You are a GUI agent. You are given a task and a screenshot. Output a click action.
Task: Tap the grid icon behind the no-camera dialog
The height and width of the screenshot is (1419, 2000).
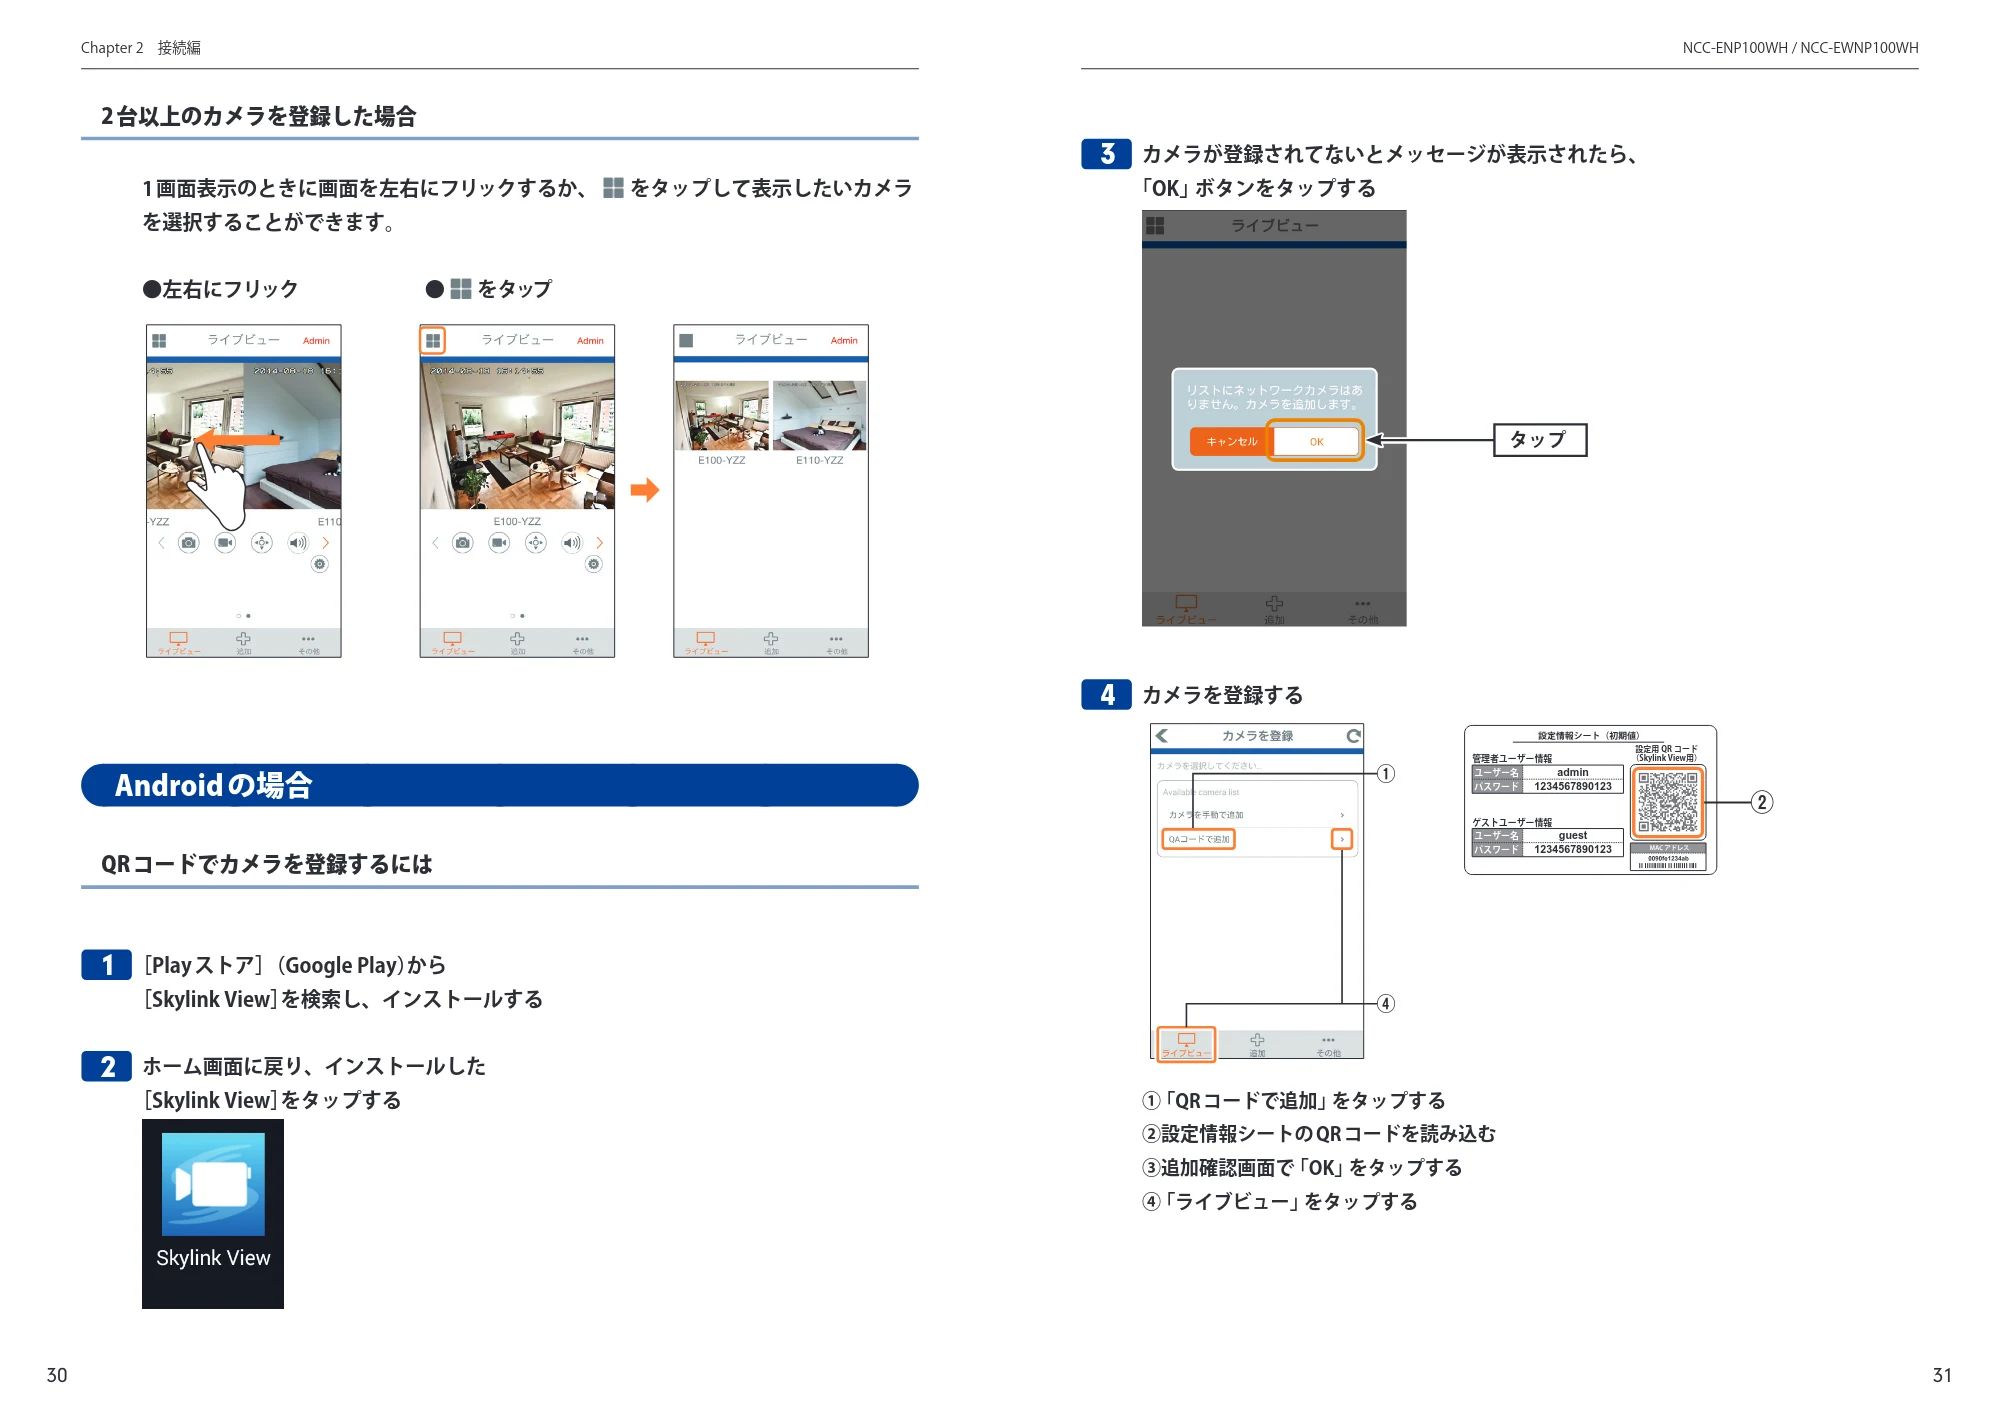[x=1155, y=226]
